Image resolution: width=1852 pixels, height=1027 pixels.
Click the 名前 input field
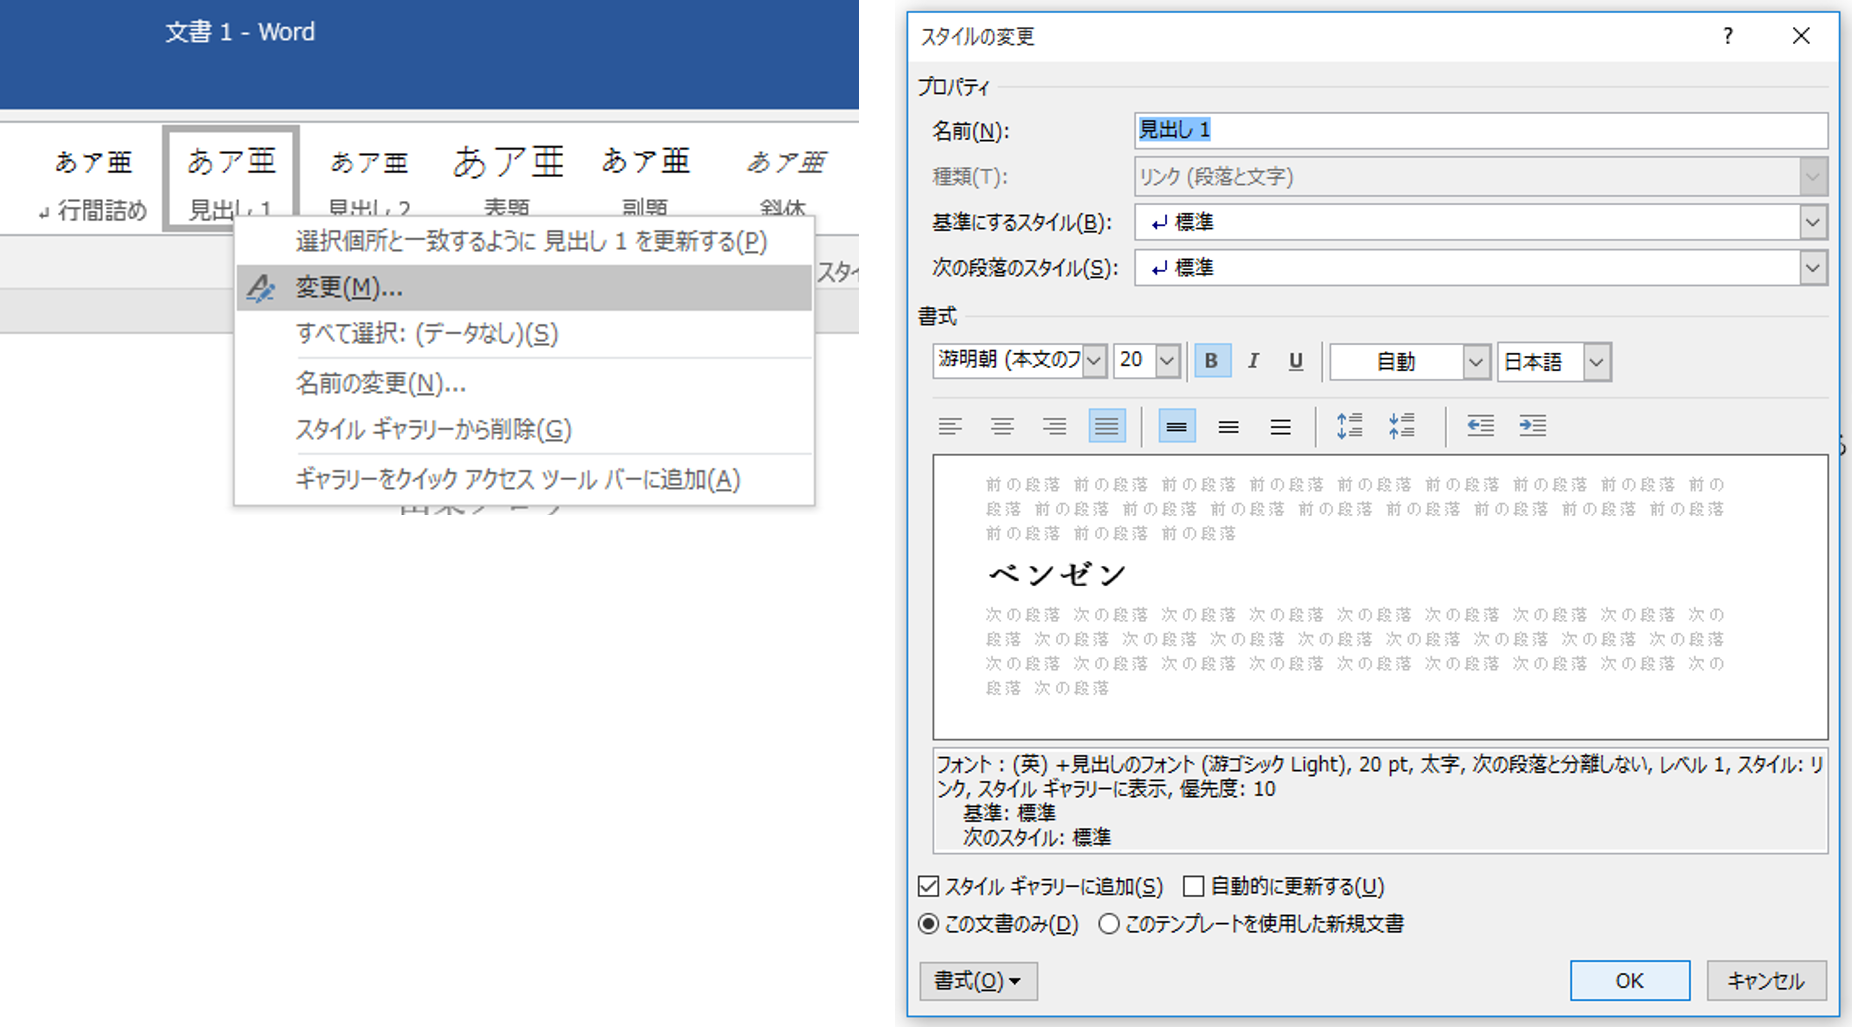1481,130
